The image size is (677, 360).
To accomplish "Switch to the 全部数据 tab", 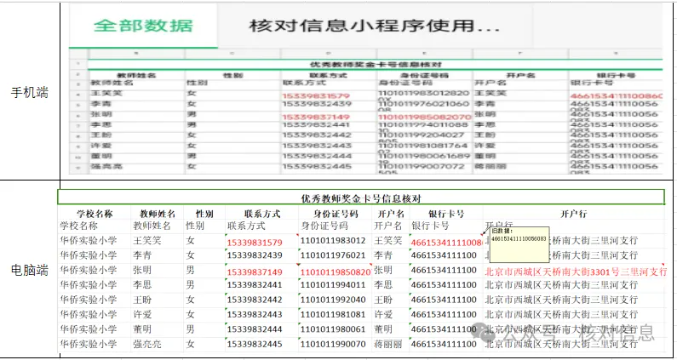I will point(143,26).
